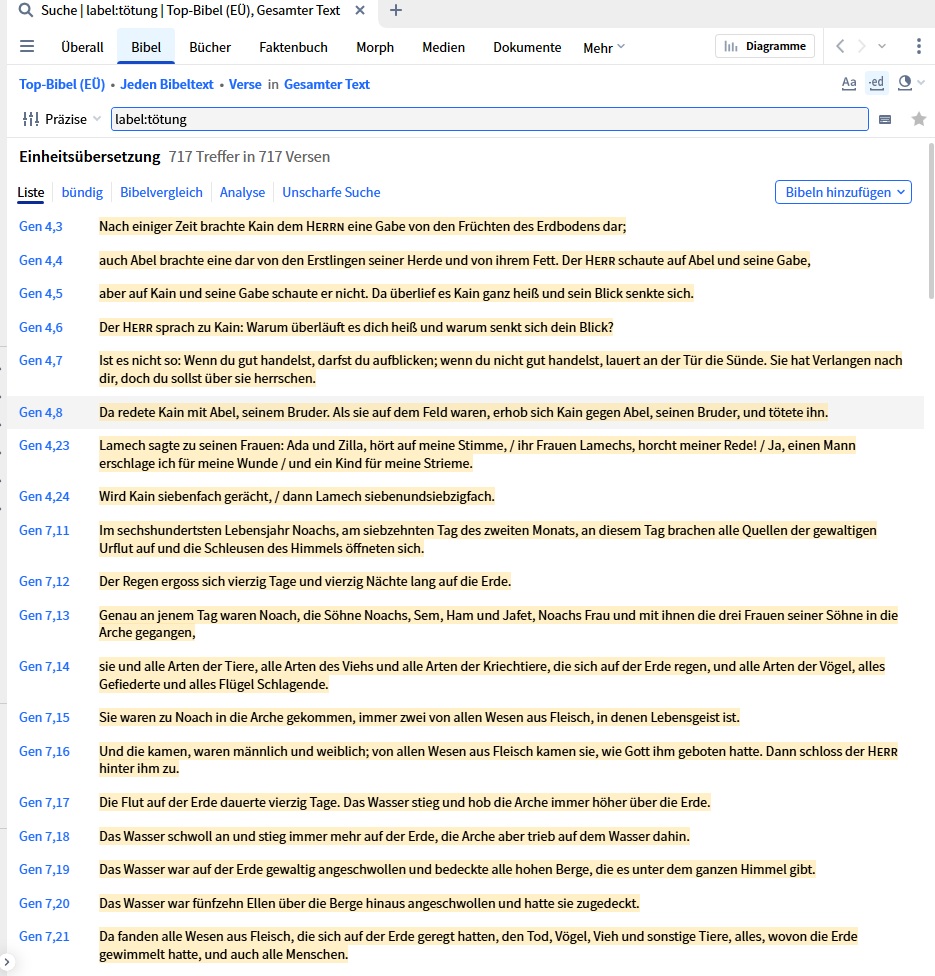The width and height of the screenshot is (935, 976).
Task: Click the back navigation chevron
Action: [x=839, y=46]
